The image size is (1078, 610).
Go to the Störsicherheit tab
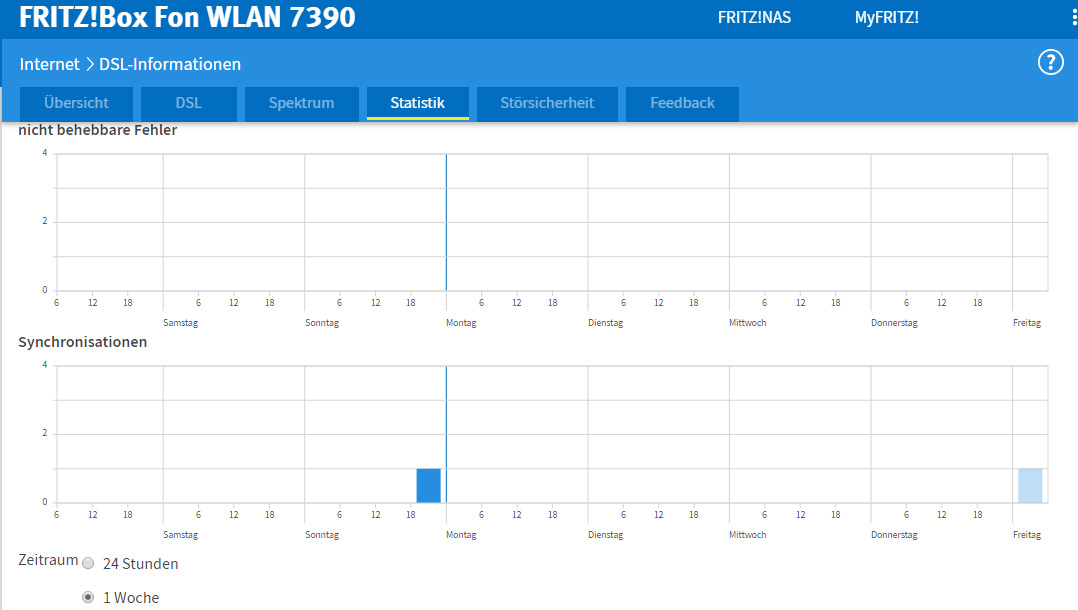click(x=547, y=103)
